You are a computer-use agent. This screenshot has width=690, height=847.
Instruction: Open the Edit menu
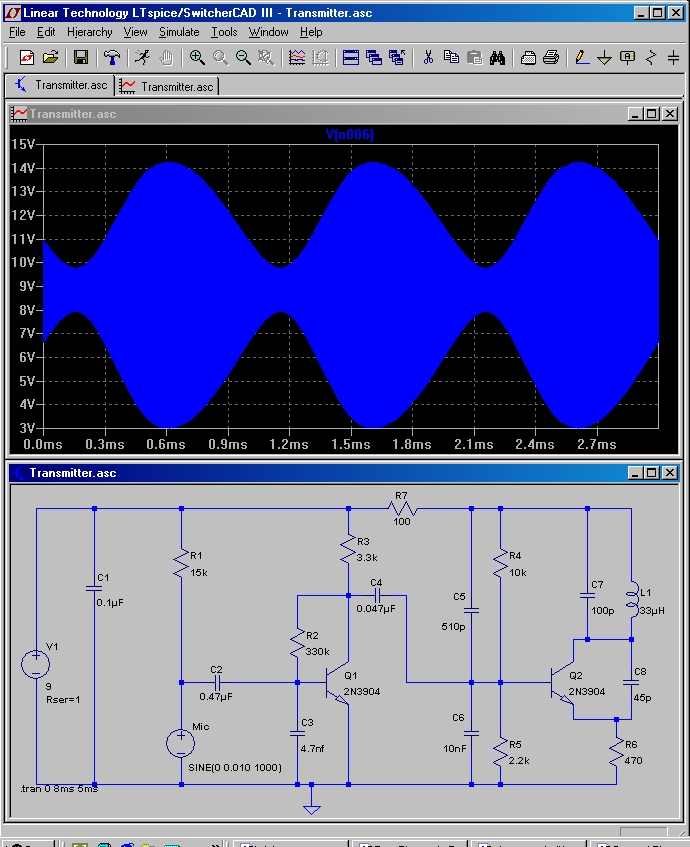click(46, 32)
